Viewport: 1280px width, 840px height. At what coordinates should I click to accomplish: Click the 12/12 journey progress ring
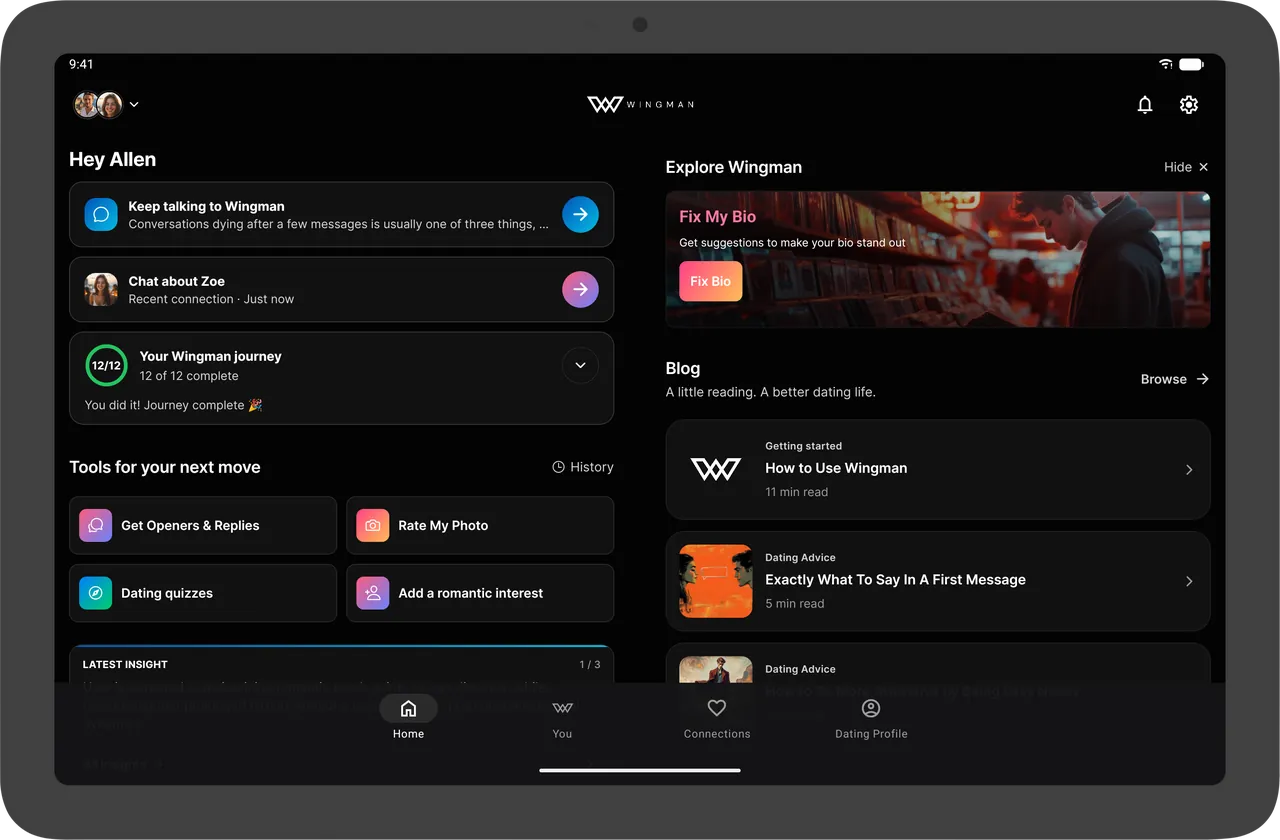[x=106, y=365]
